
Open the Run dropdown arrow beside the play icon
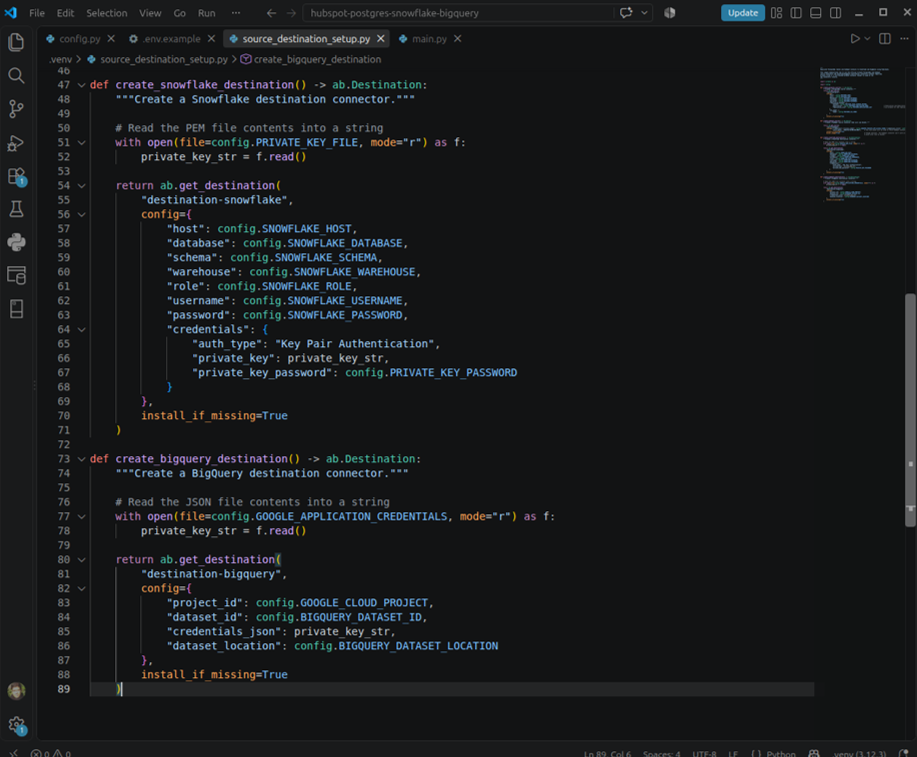[x=867, y=39]
